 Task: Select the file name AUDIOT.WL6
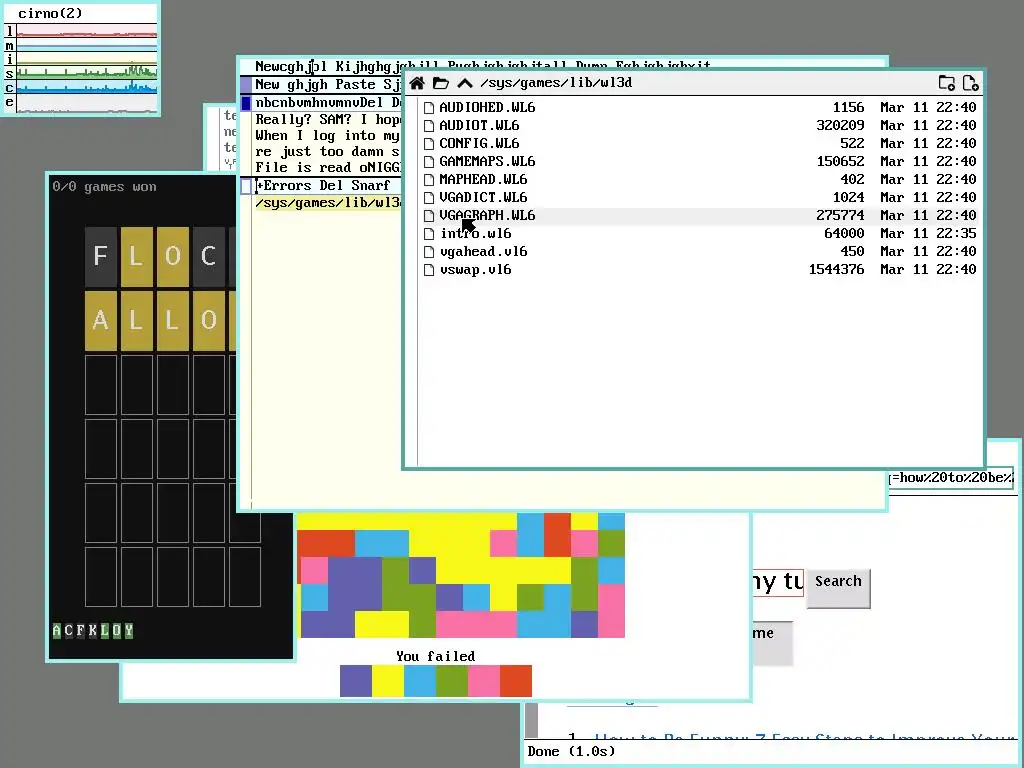tap(479, 125)
